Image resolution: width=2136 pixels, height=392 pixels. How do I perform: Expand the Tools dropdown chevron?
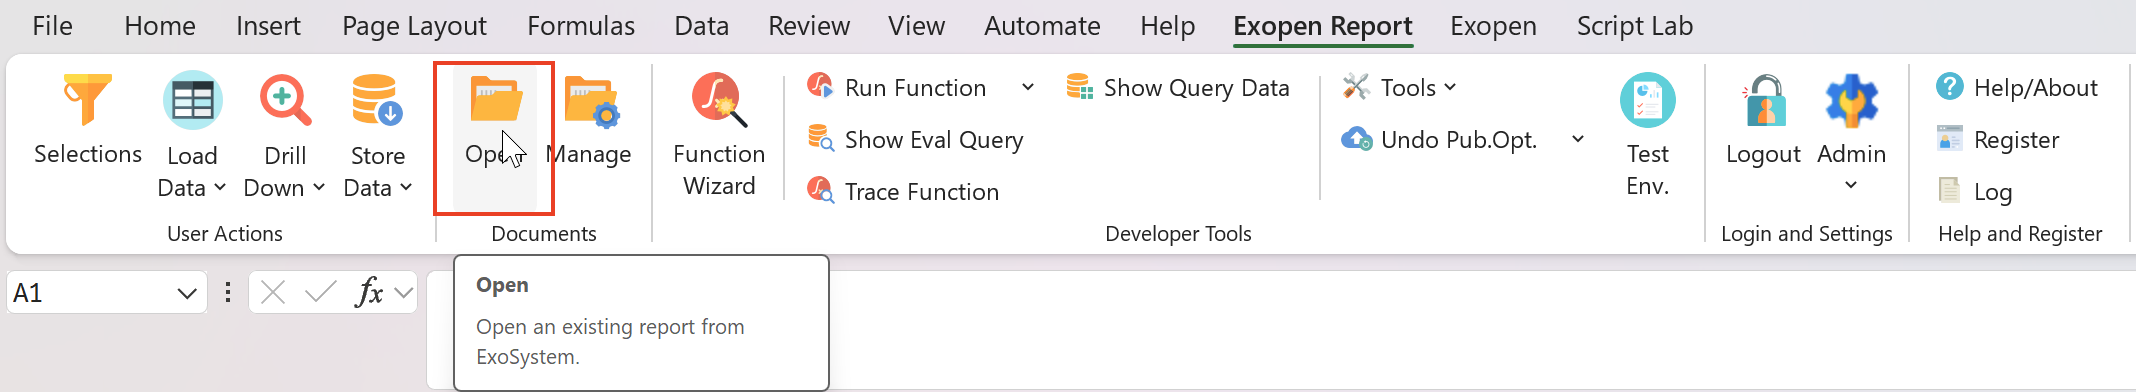(x=1450, y=87)
